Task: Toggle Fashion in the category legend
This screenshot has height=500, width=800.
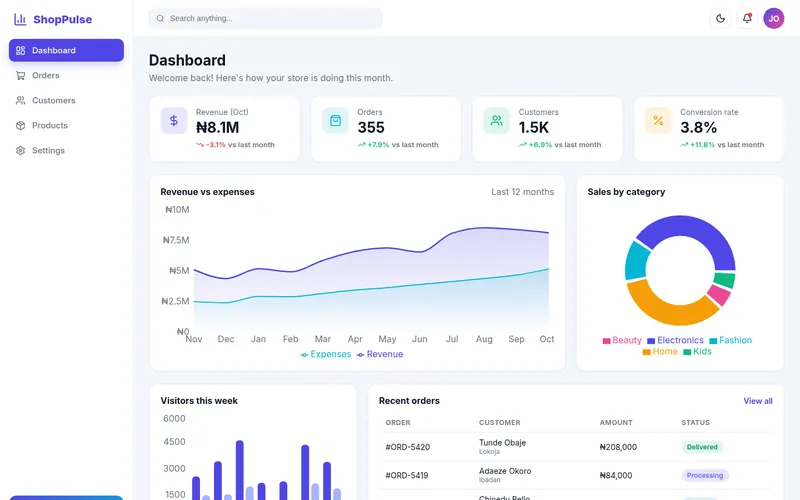Action: click(731, 340)
